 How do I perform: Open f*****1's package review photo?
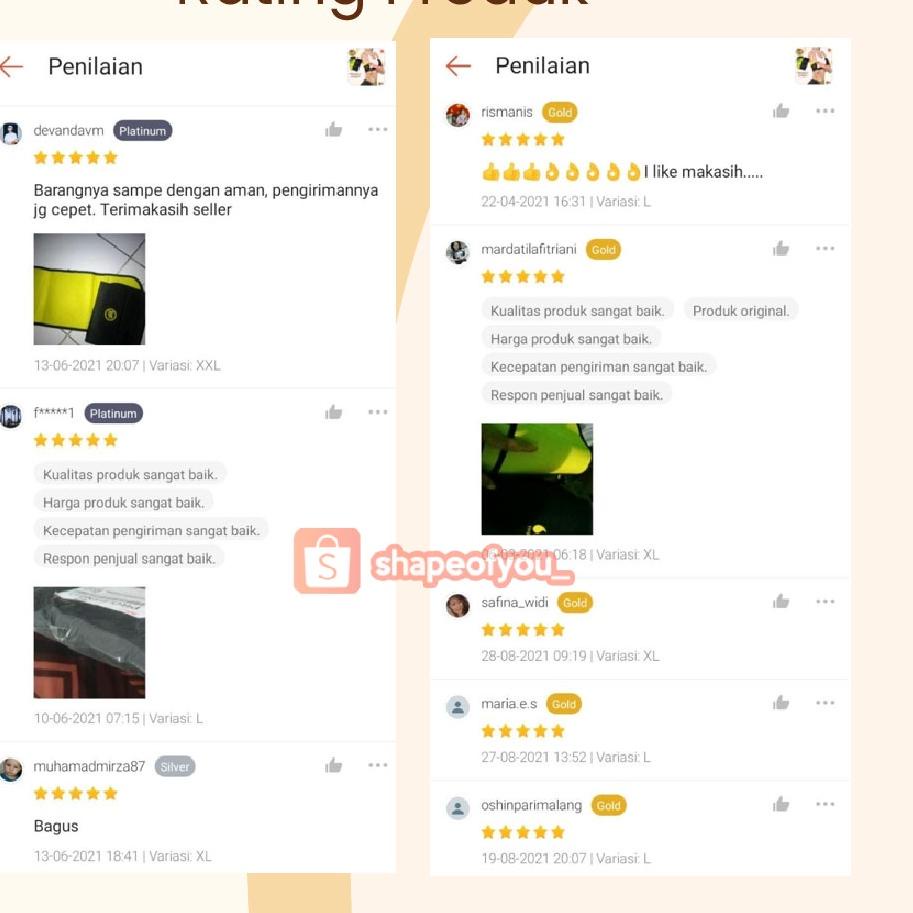(89, 642)
